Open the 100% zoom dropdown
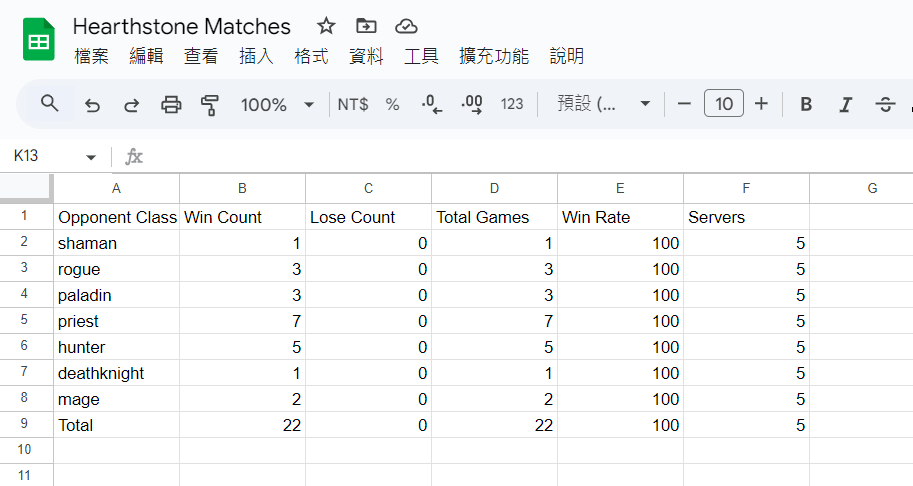 coord(277,105)
